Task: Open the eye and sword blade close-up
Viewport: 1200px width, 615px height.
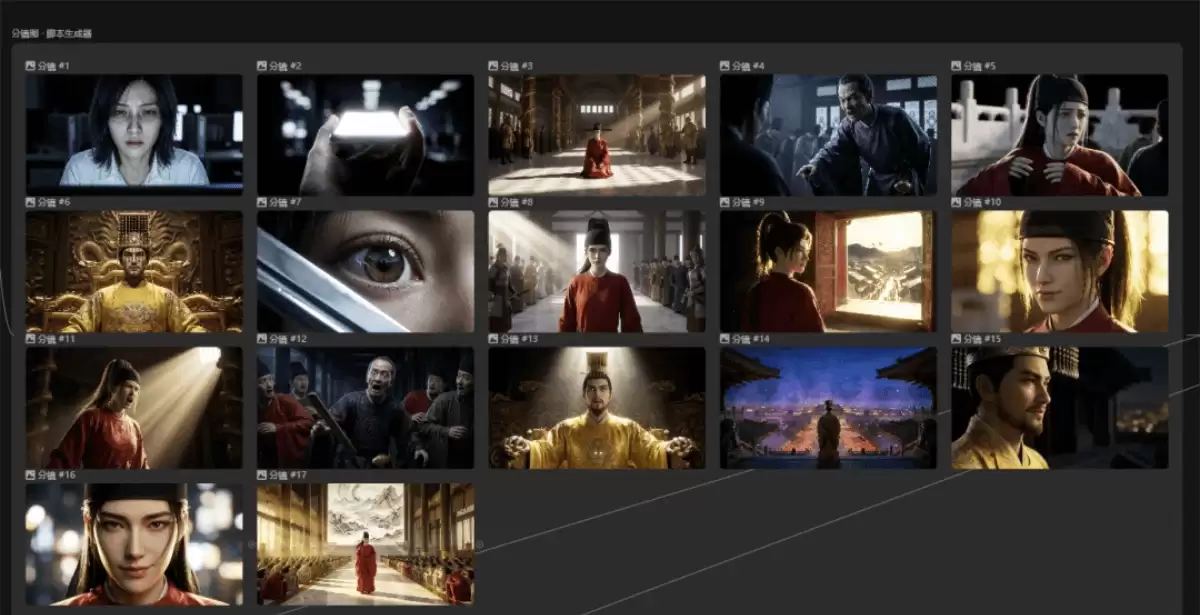Action: coord(365,271)
